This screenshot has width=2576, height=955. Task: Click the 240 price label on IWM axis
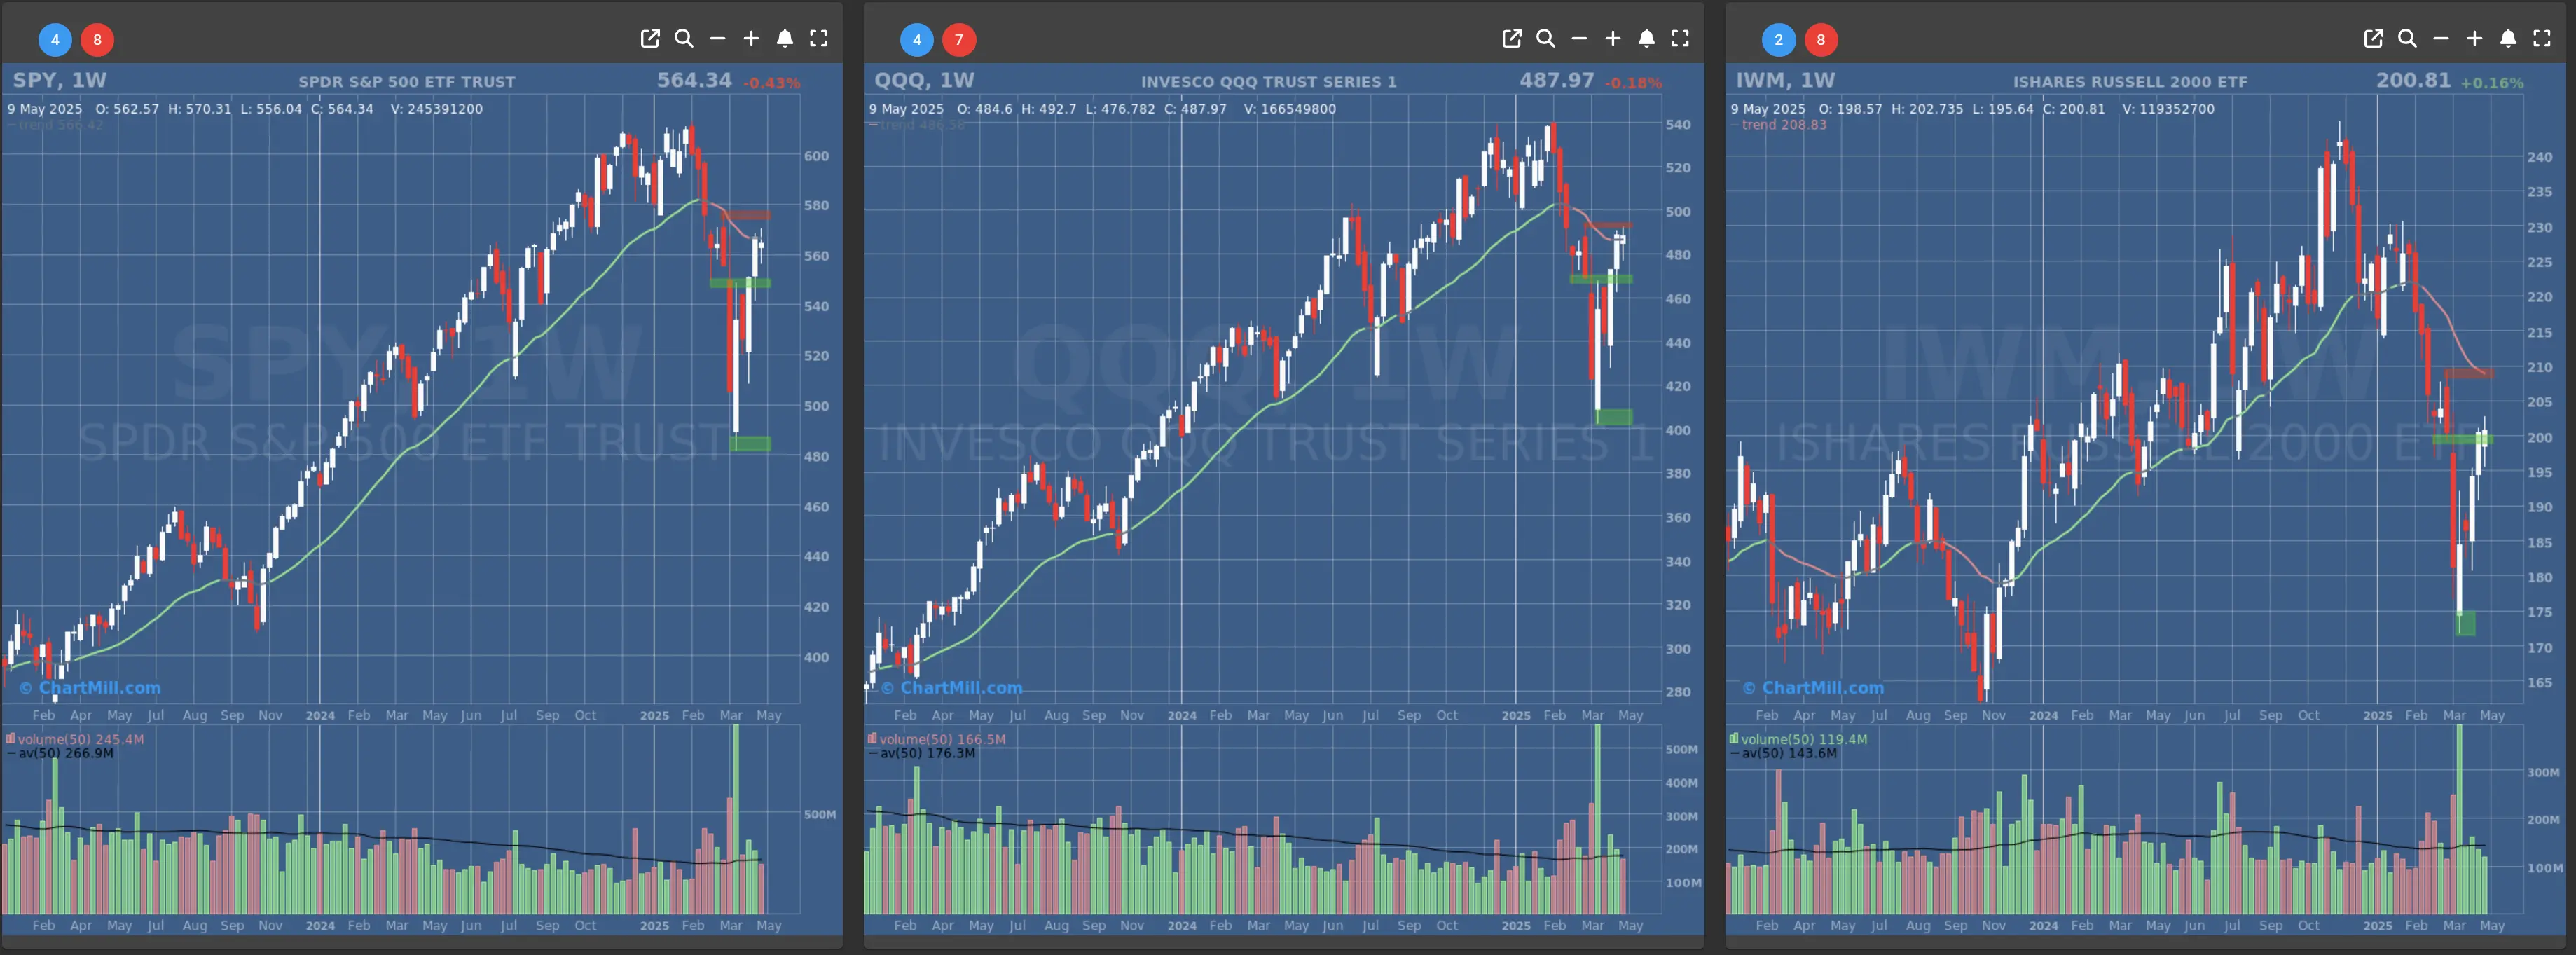[2540, 157]
